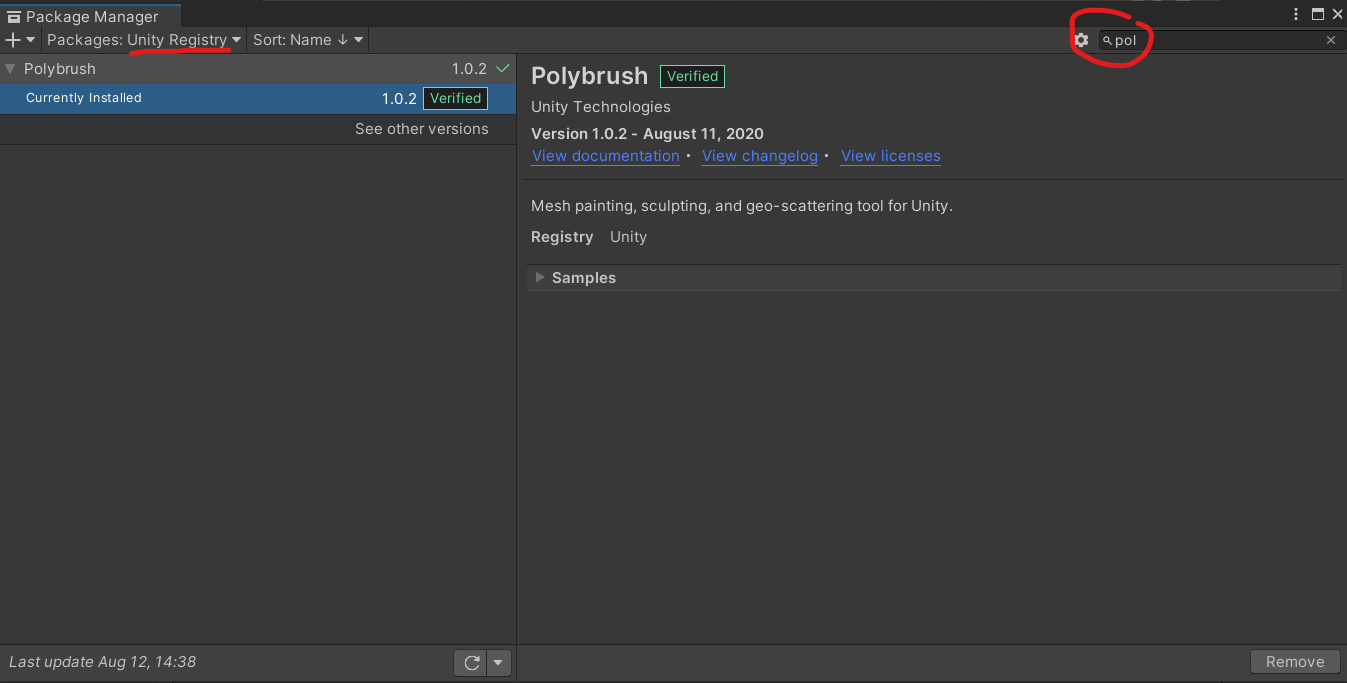1347x683 pixels.
Task: Open the Packages: Unity Registry dropdown
Action: 144,40
